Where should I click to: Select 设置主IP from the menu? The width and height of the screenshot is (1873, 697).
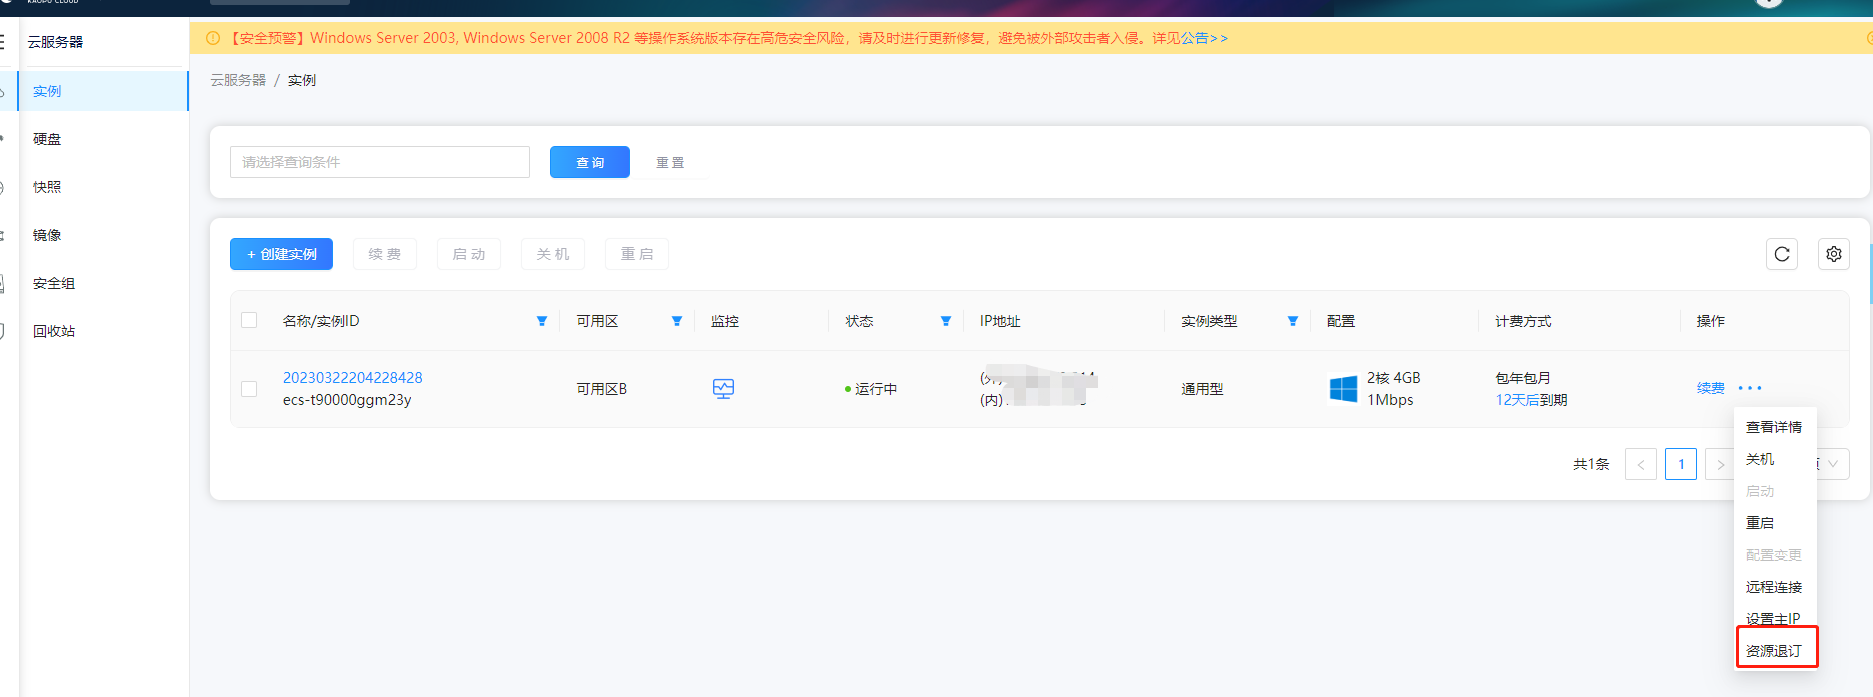click(x=1773, y=618)
